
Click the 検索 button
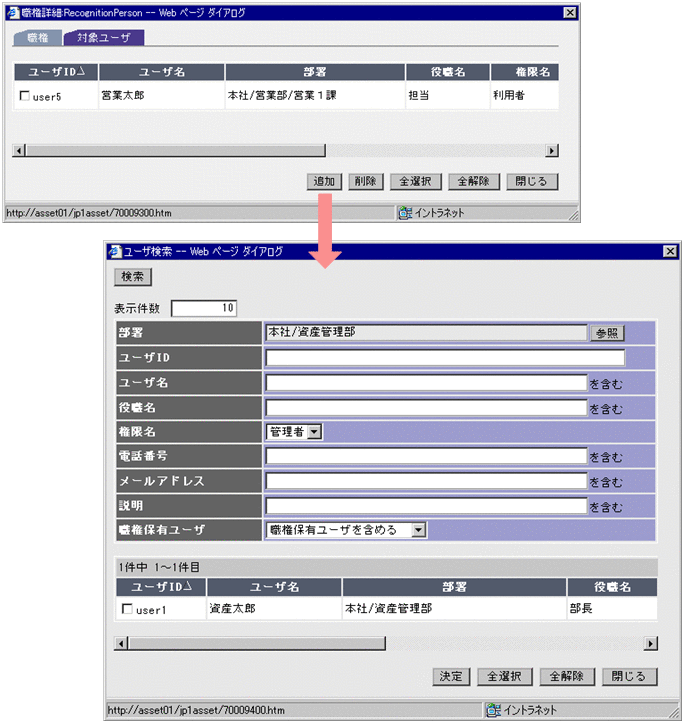pos(133,276)
